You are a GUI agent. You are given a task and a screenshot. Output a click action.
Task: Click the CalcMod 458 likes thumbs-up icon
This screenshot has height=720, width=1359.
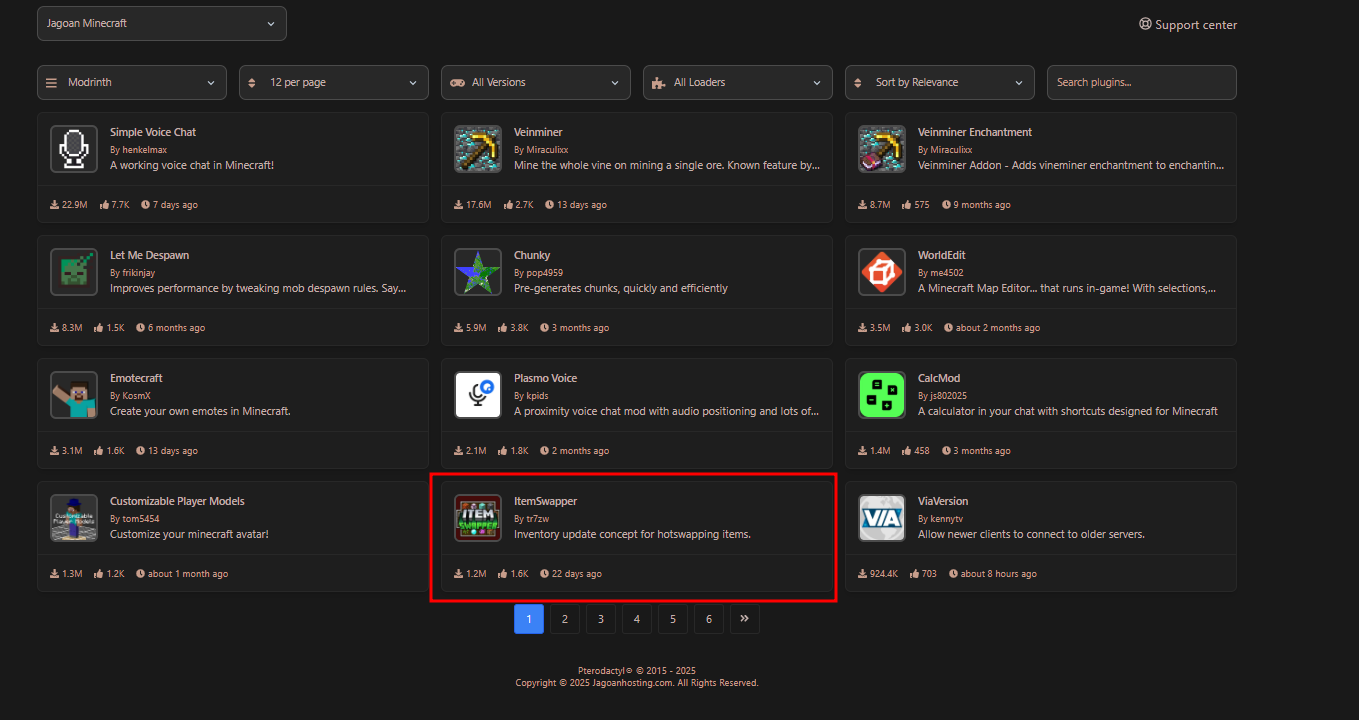coord(906,451)
